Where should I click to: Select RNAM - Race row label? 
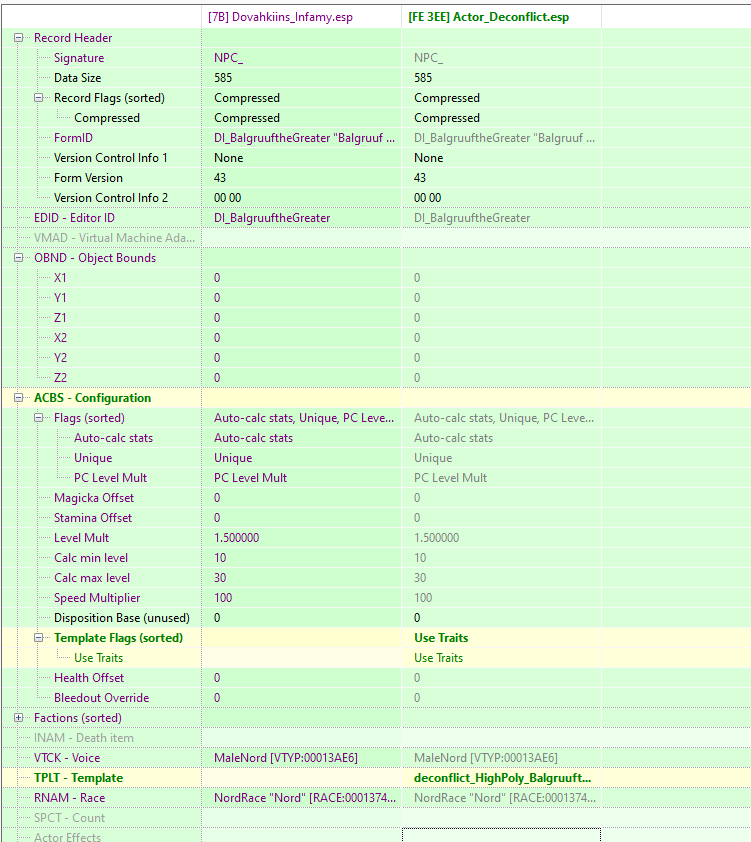(69, 798)
